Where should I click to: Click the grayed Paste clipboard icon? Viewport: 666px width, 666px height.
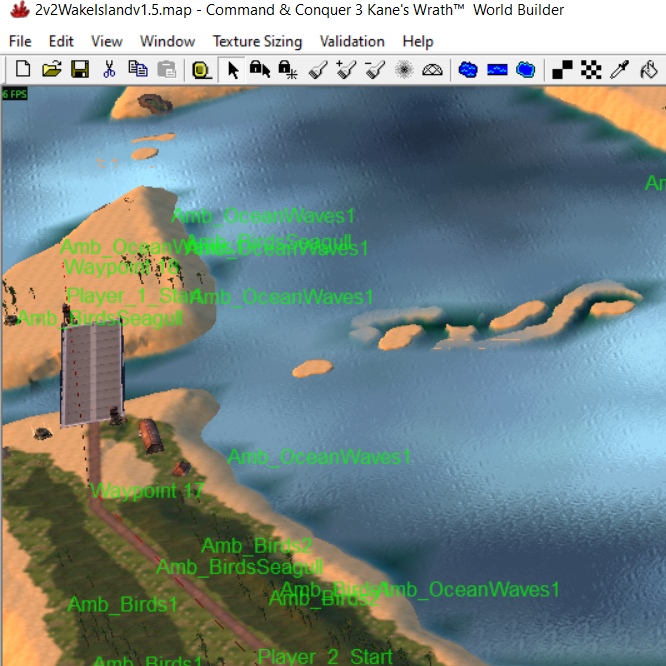(166, 69)
